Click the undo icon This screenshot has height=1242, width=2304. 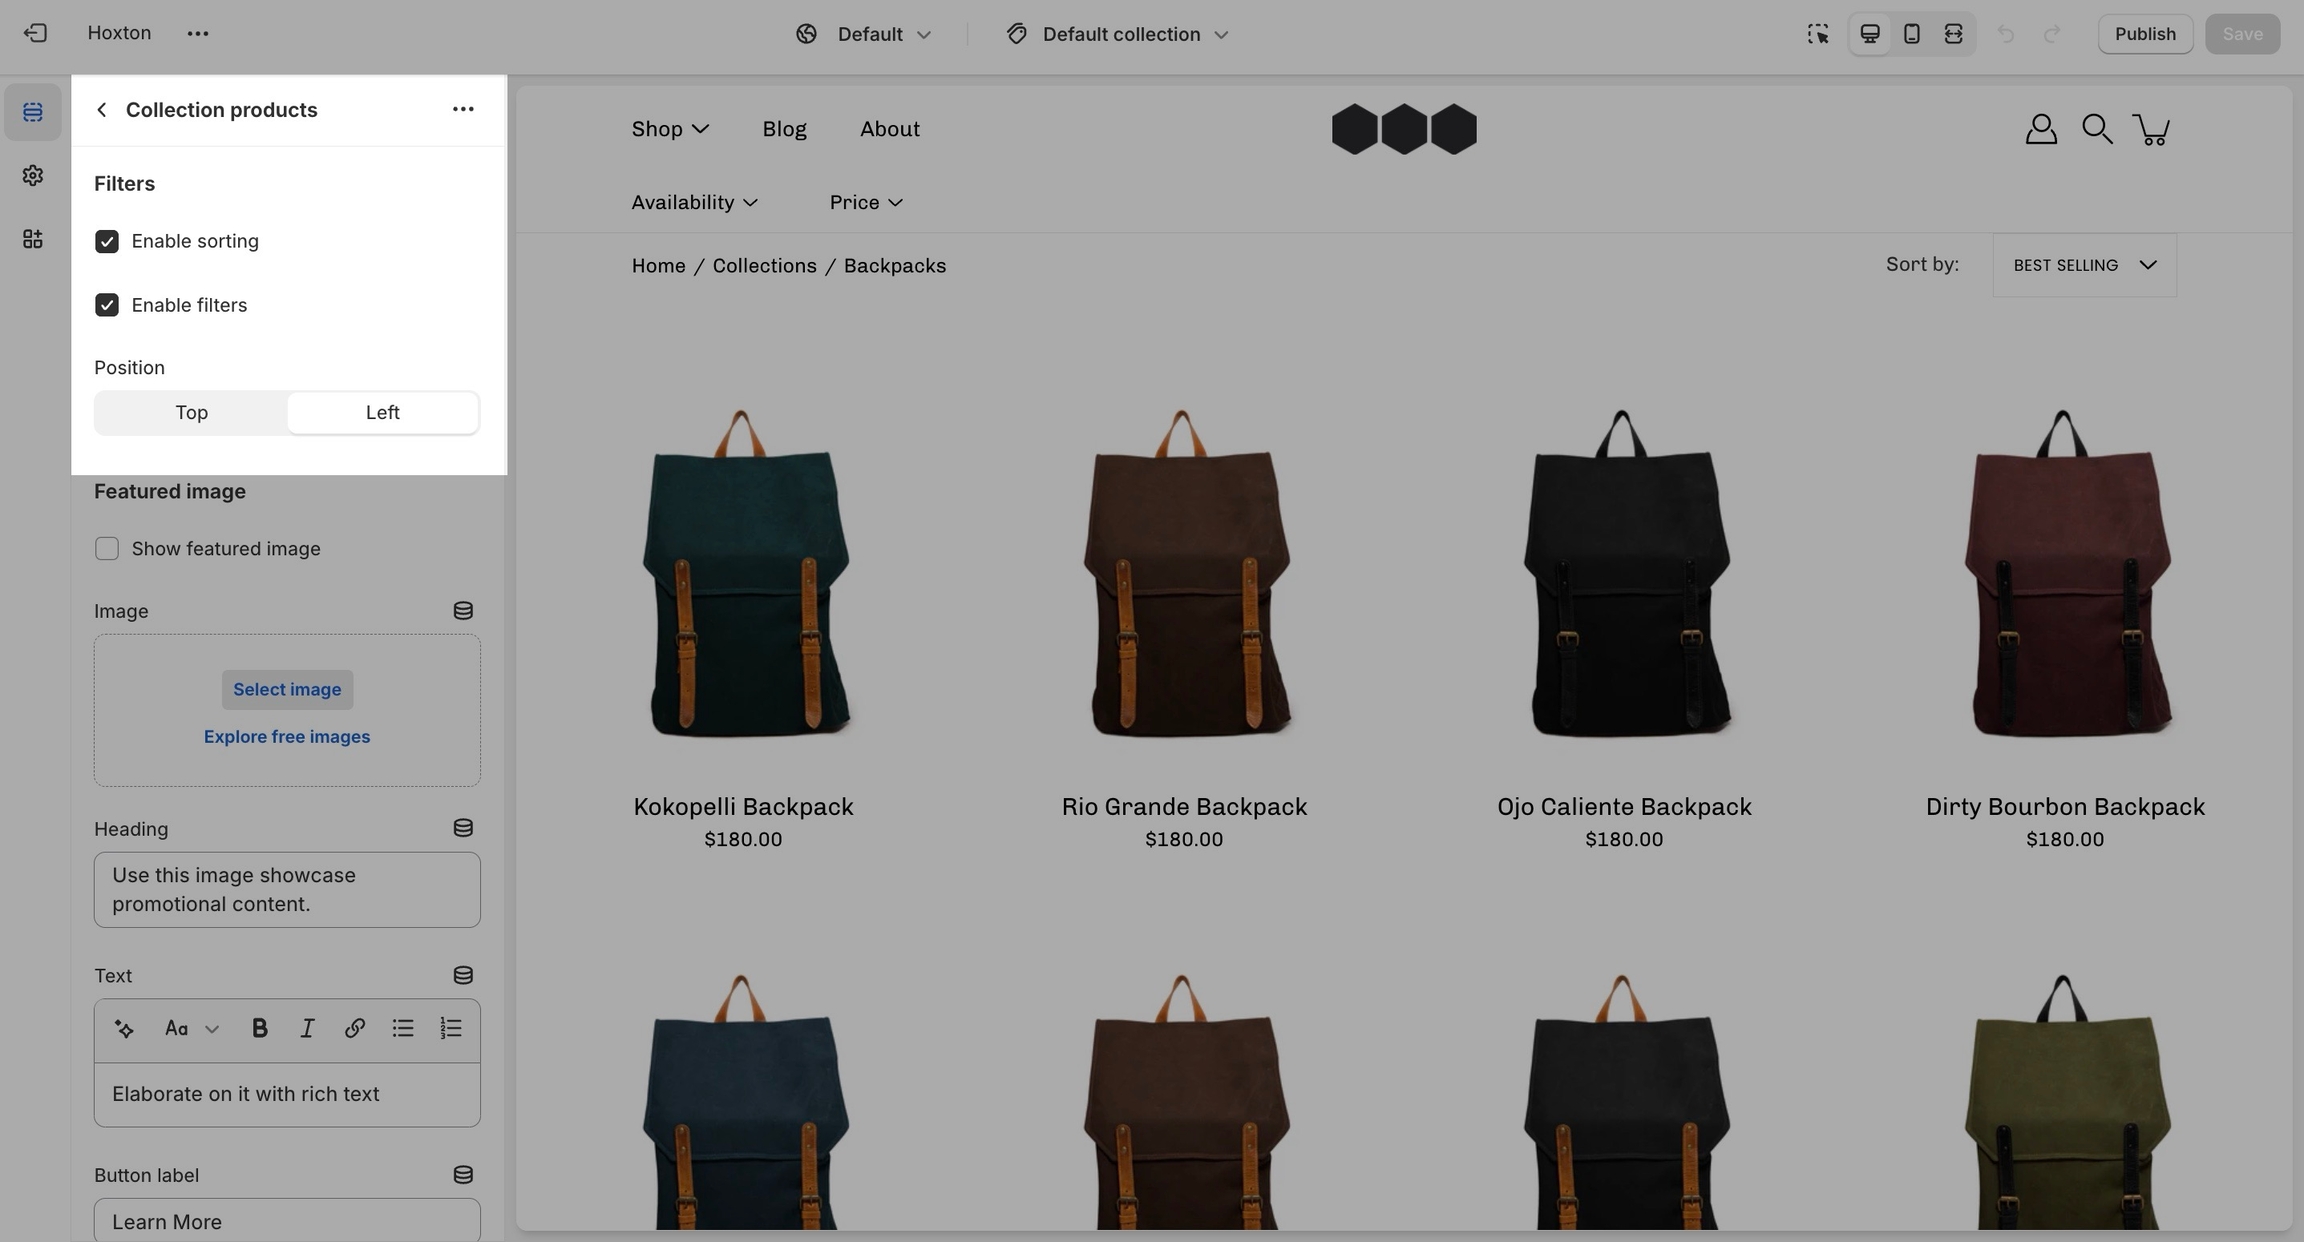point(2005,34)
